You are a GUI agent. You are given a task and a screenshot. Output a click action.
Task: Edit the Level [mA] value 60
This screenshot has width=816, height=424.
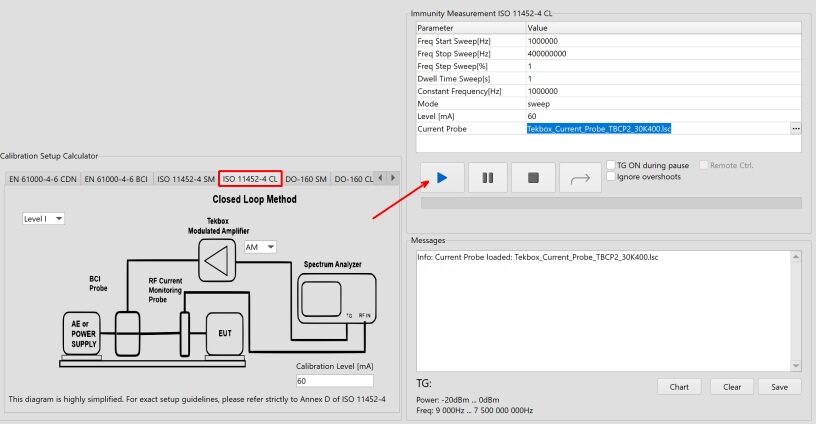pos(663,116)
